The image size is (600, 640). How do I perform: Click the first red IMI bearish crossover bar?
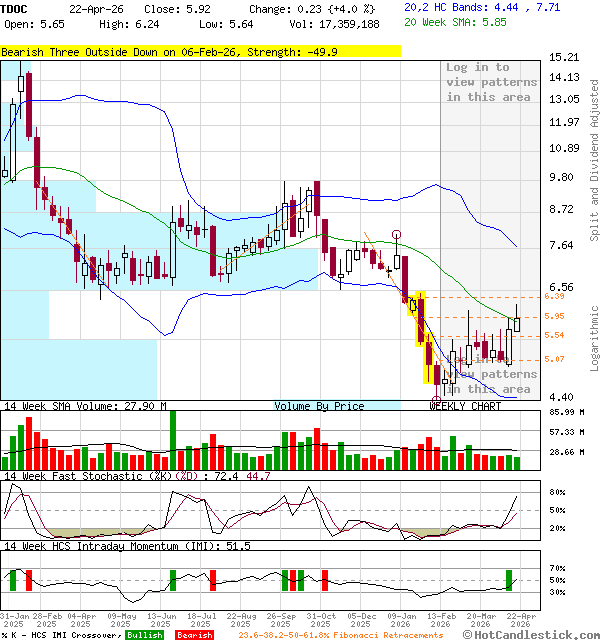pos(29,581)
